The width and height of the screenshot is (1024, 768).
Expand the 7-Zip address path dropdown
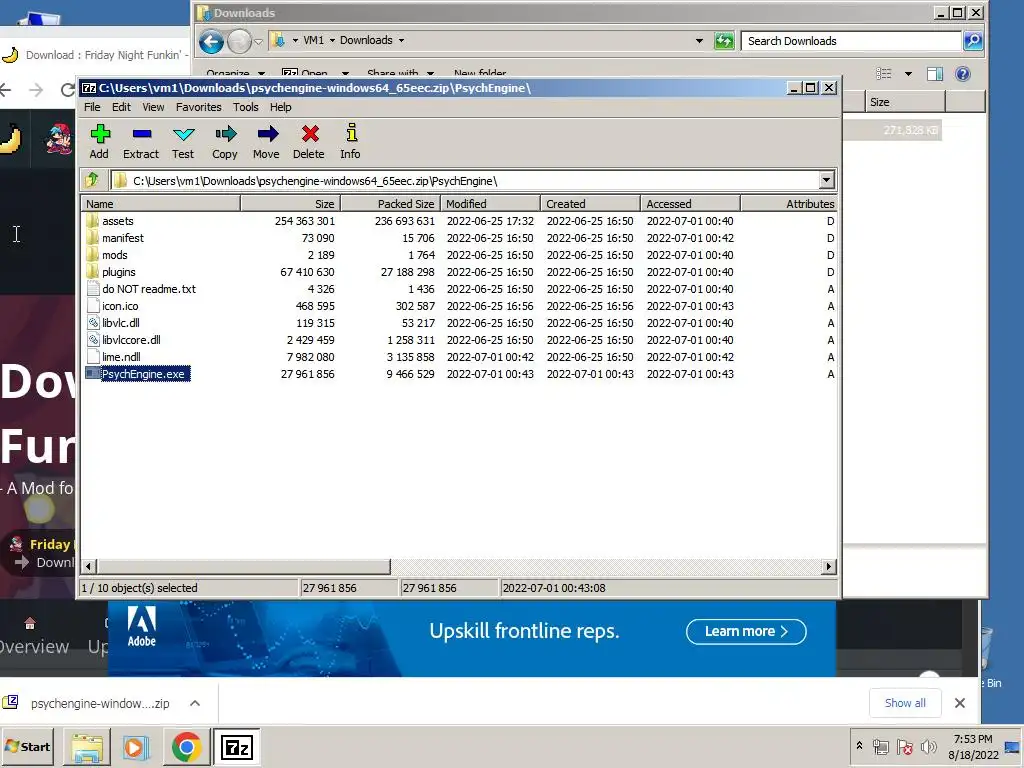(826, 180)
